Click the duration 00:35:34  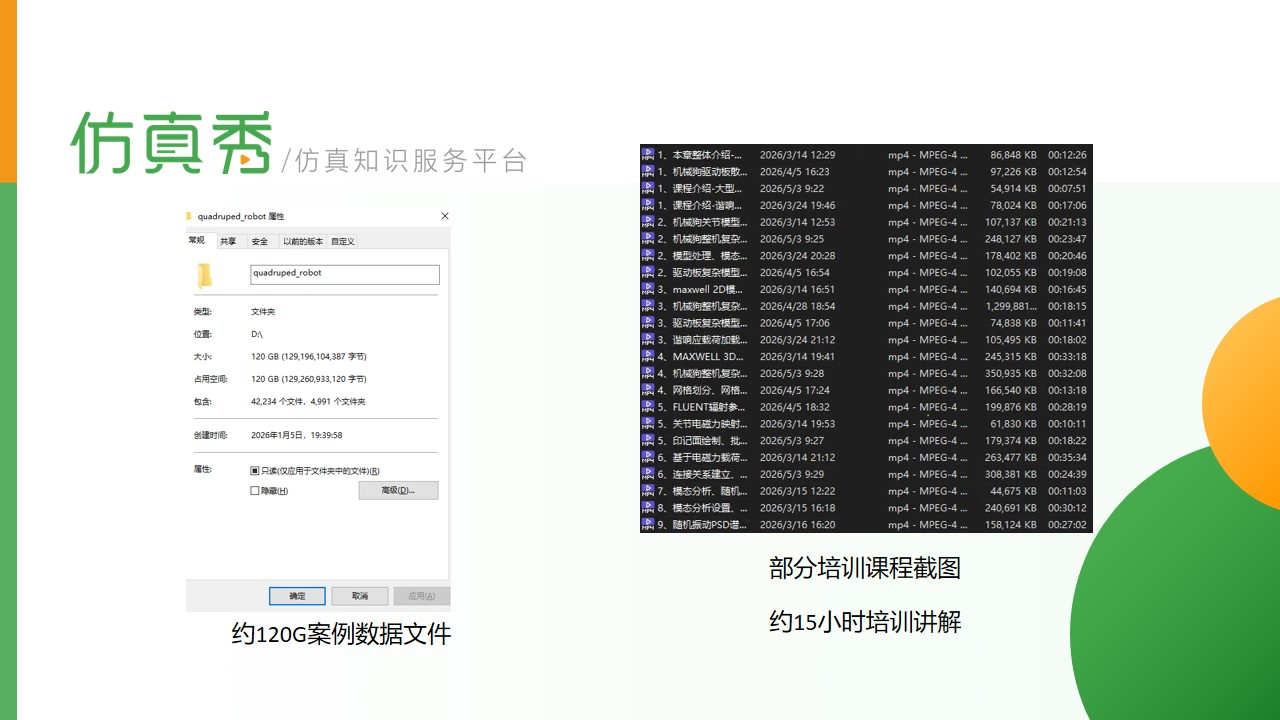(x=1067, y=457)
